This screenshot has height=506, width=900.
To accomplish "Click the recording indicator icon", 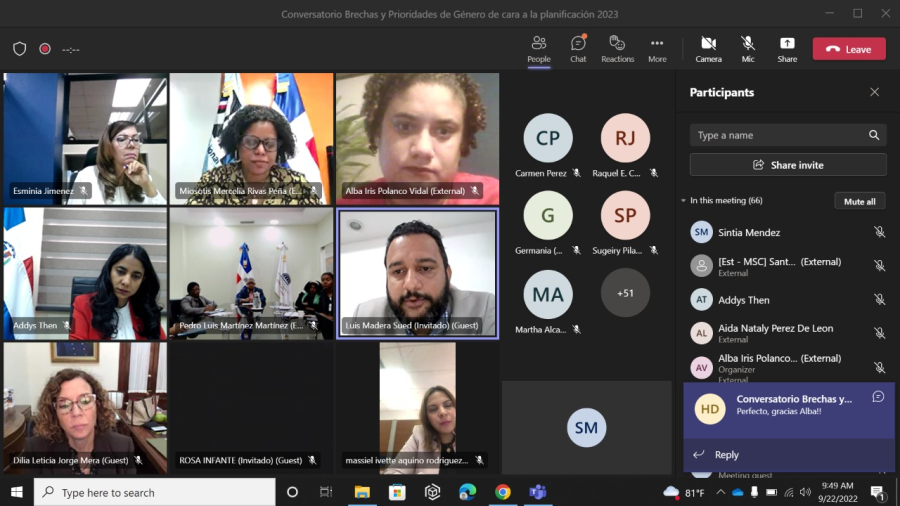I will tap(45, 49).
